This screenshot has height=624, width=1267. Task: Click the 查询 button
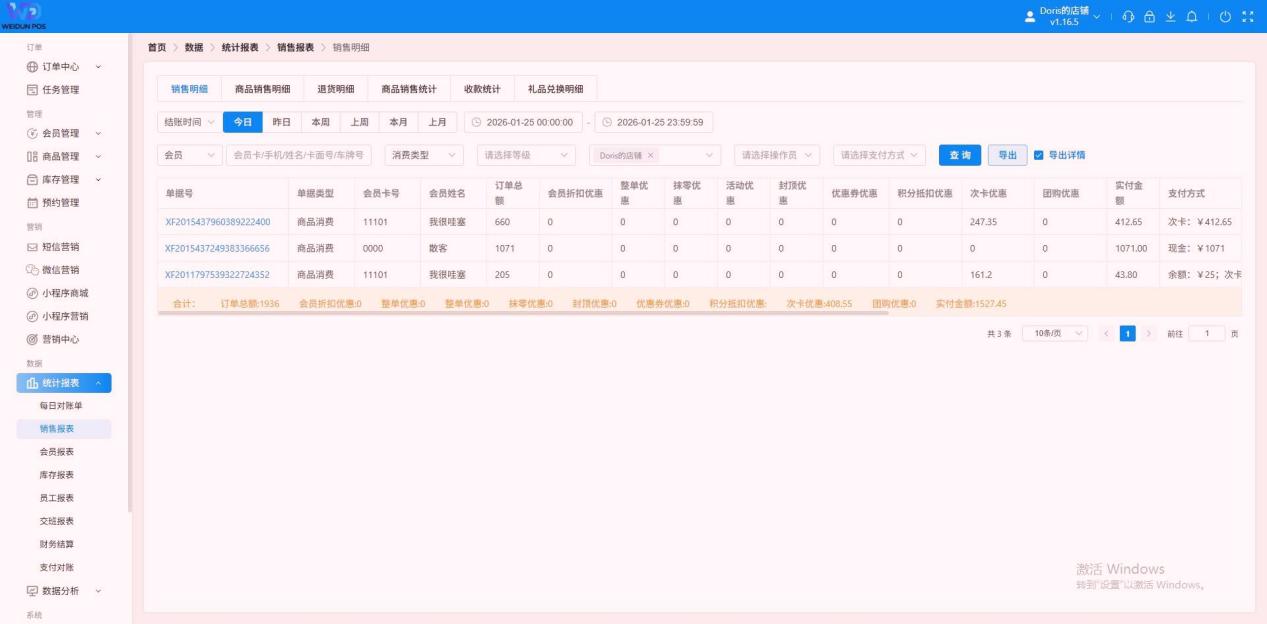(960, 155)
